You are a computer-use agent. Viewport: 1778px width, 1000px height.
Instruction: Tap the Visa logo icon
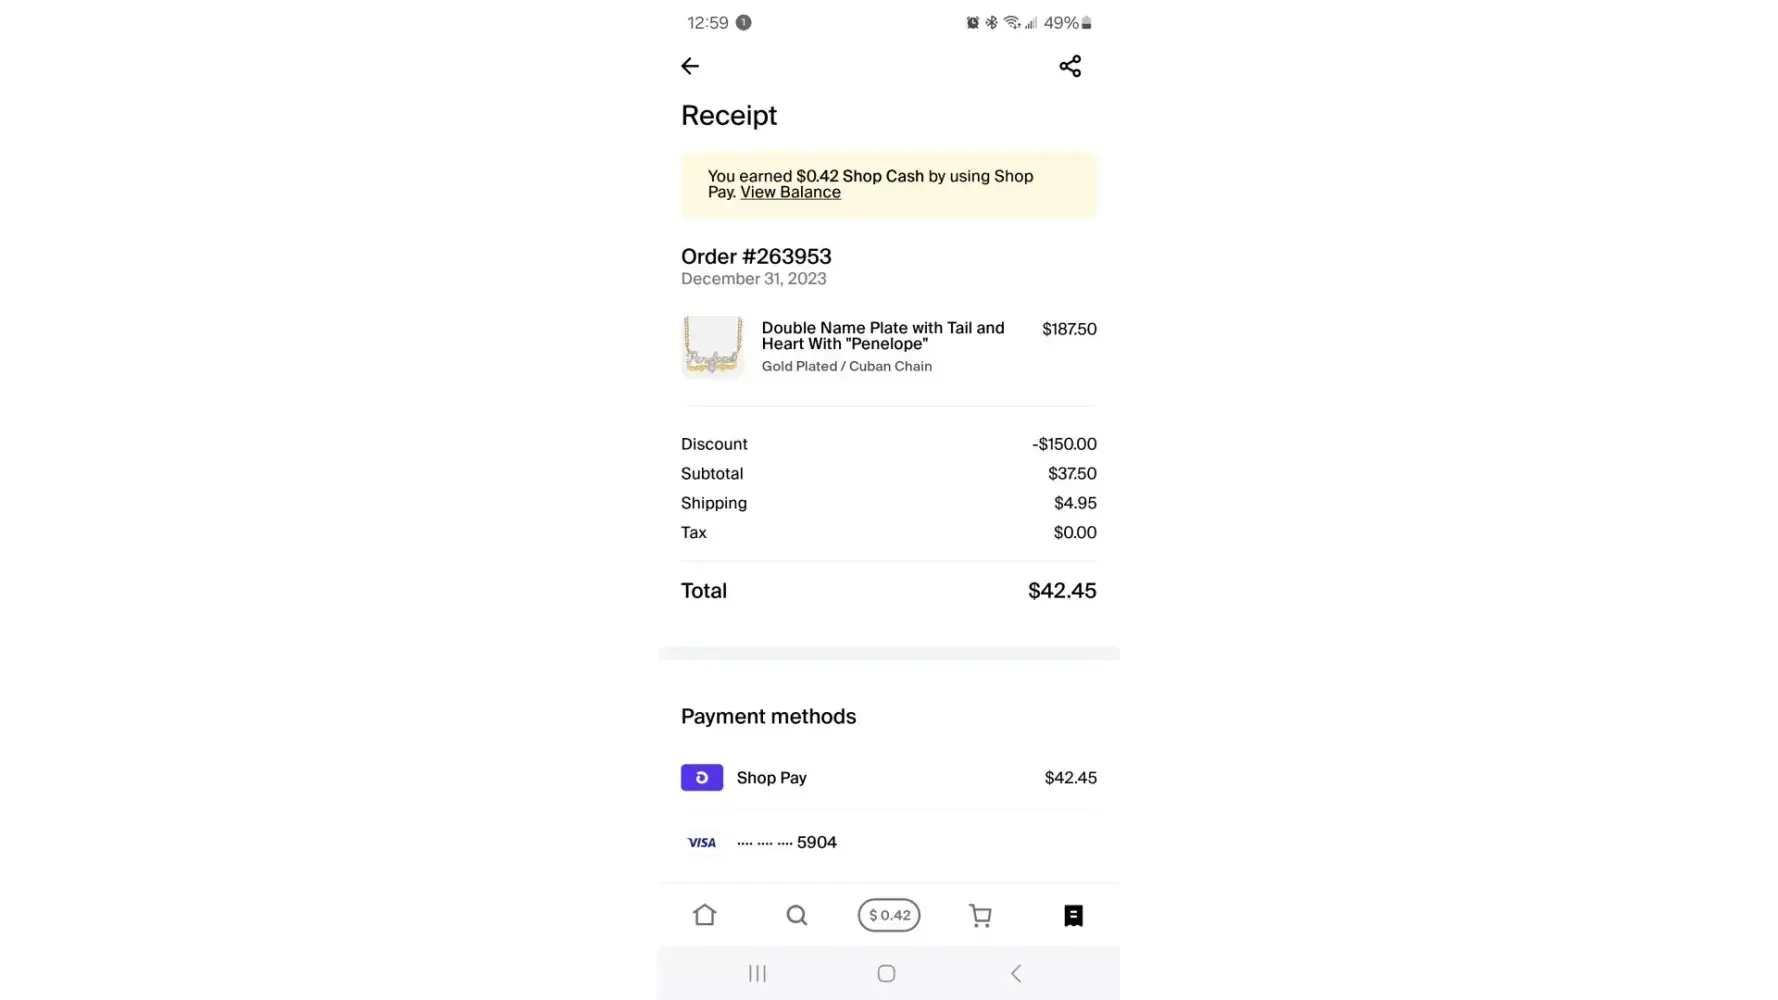(x=702, y=843)
